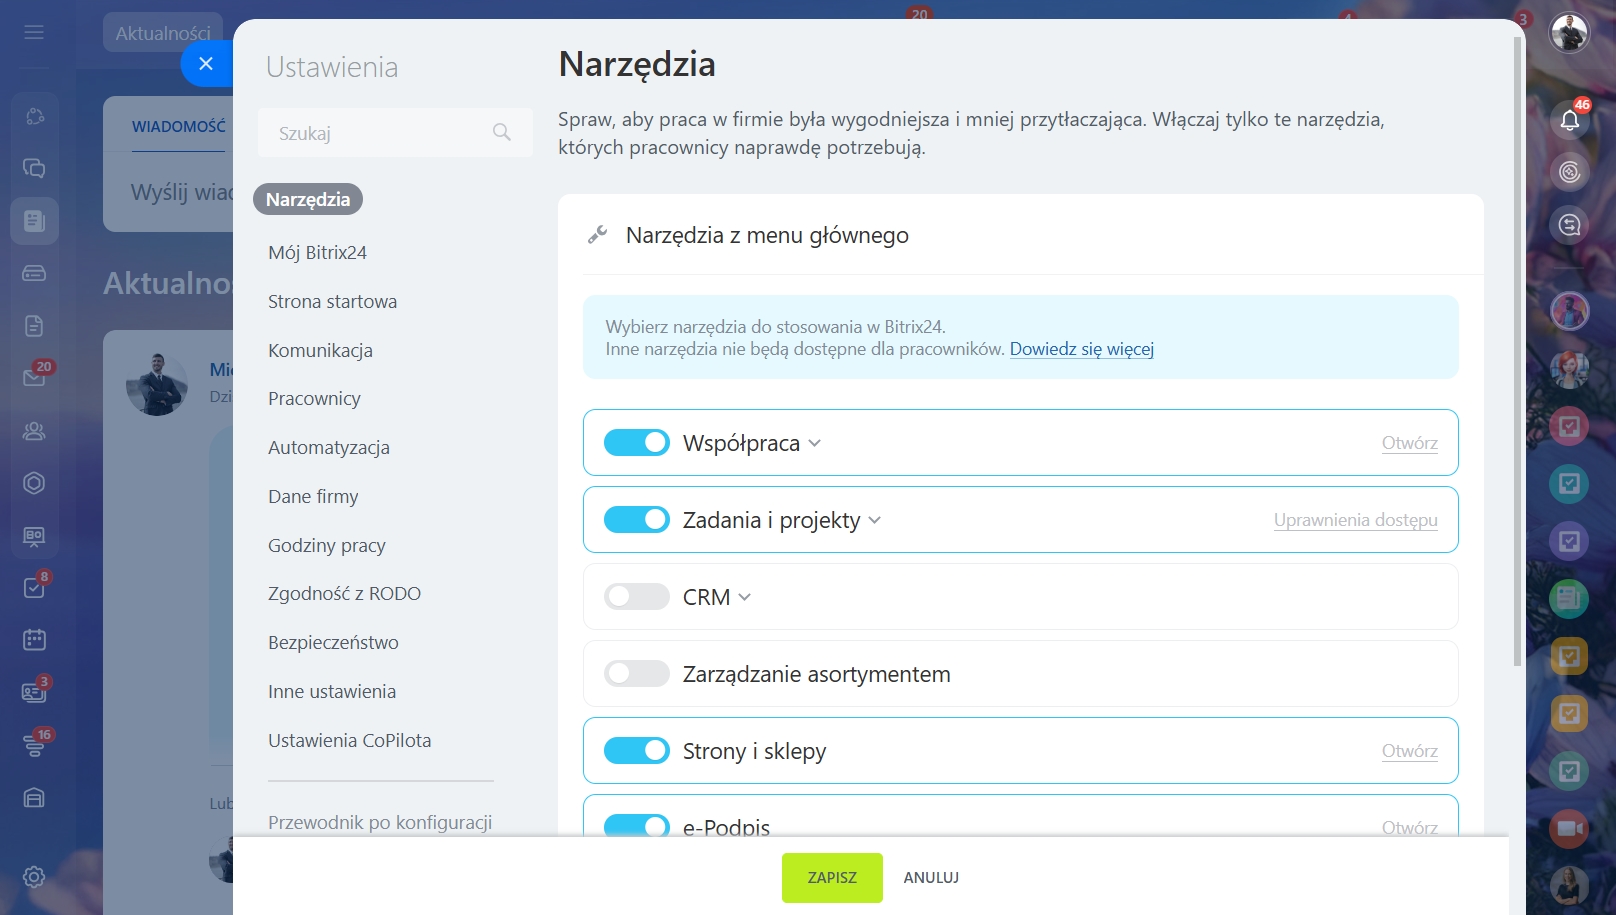Screen dimensions: 1616x915
Task: Click Otwórz in the Strony i sklepy row
Action: [1410, 751]
